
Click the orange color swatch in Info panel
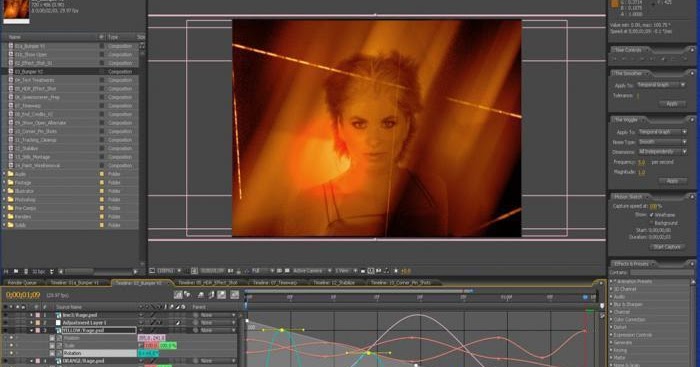615,4
